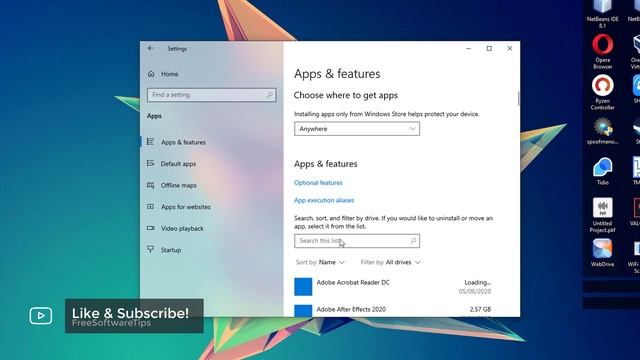This screenshot has height=360, width=640.
Task: Maximize the Settings window
Action: click(x=489, y=48)
